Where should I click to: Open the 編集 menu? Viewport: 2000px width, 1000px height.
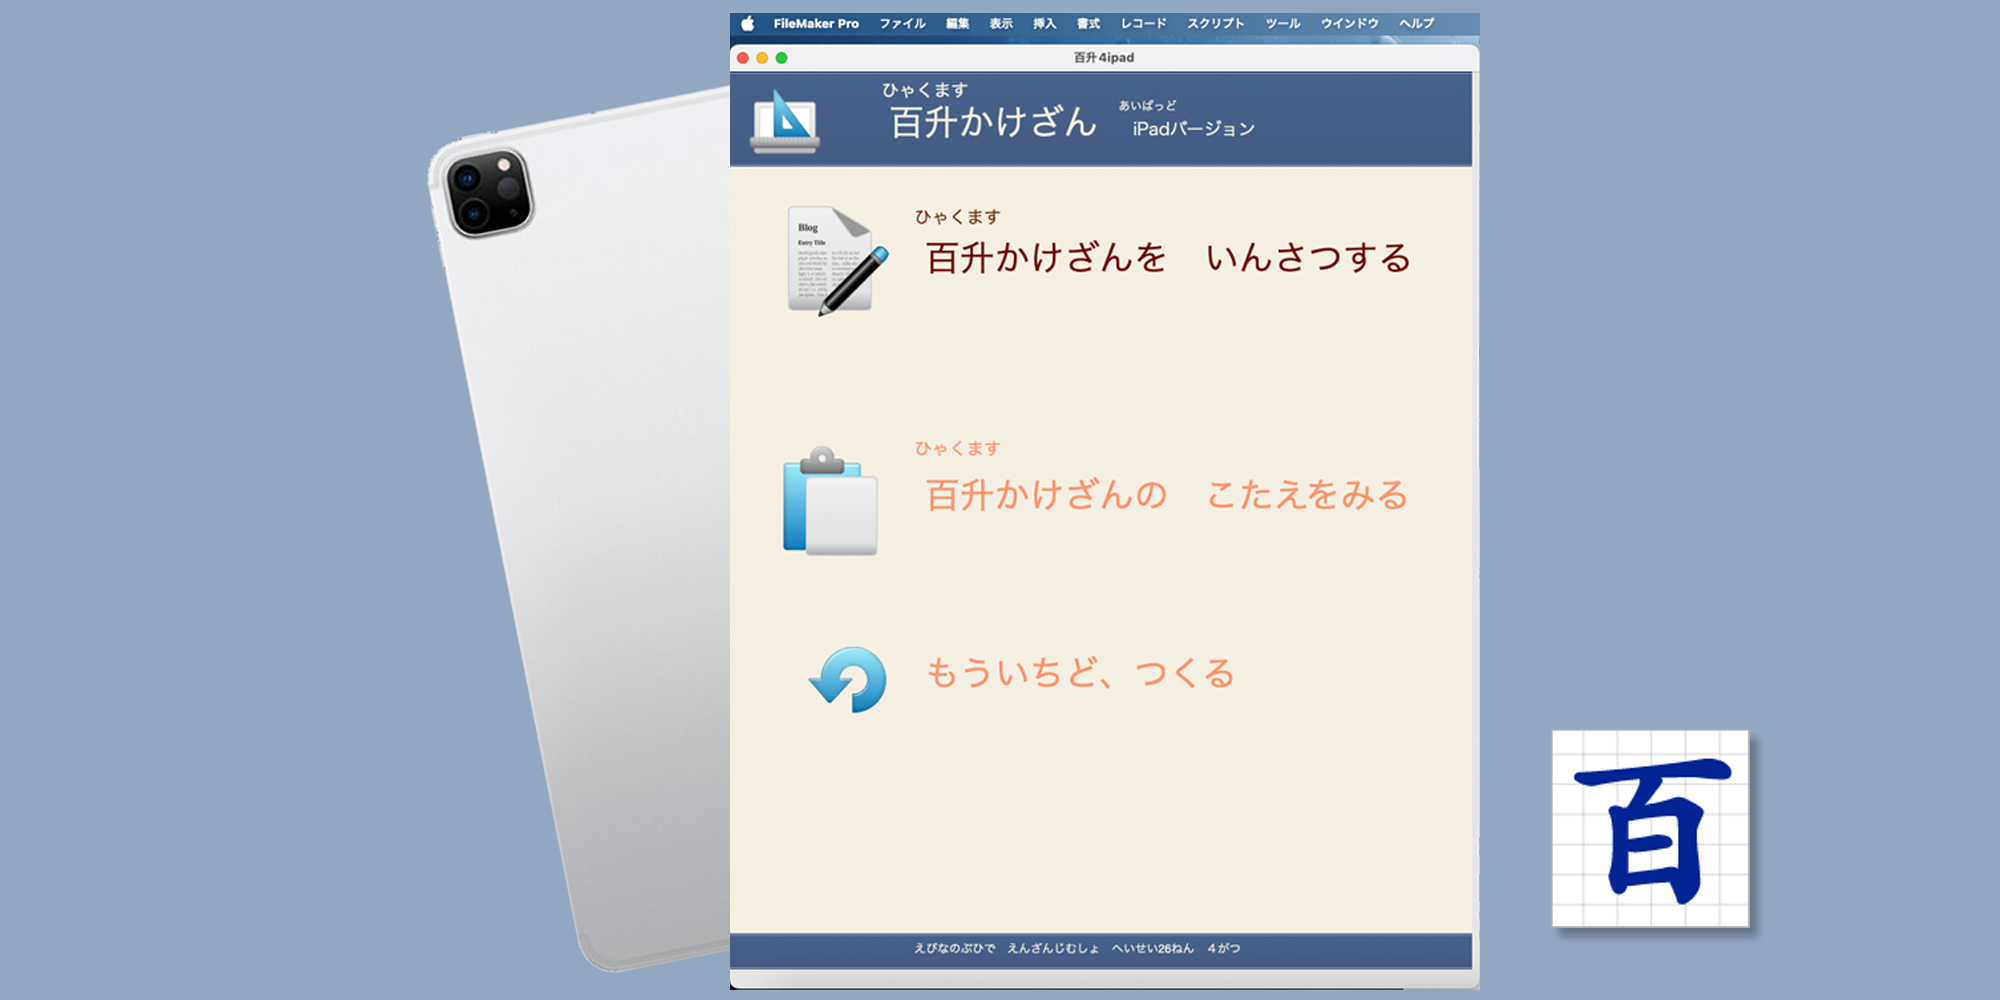(x=957, y=24)
